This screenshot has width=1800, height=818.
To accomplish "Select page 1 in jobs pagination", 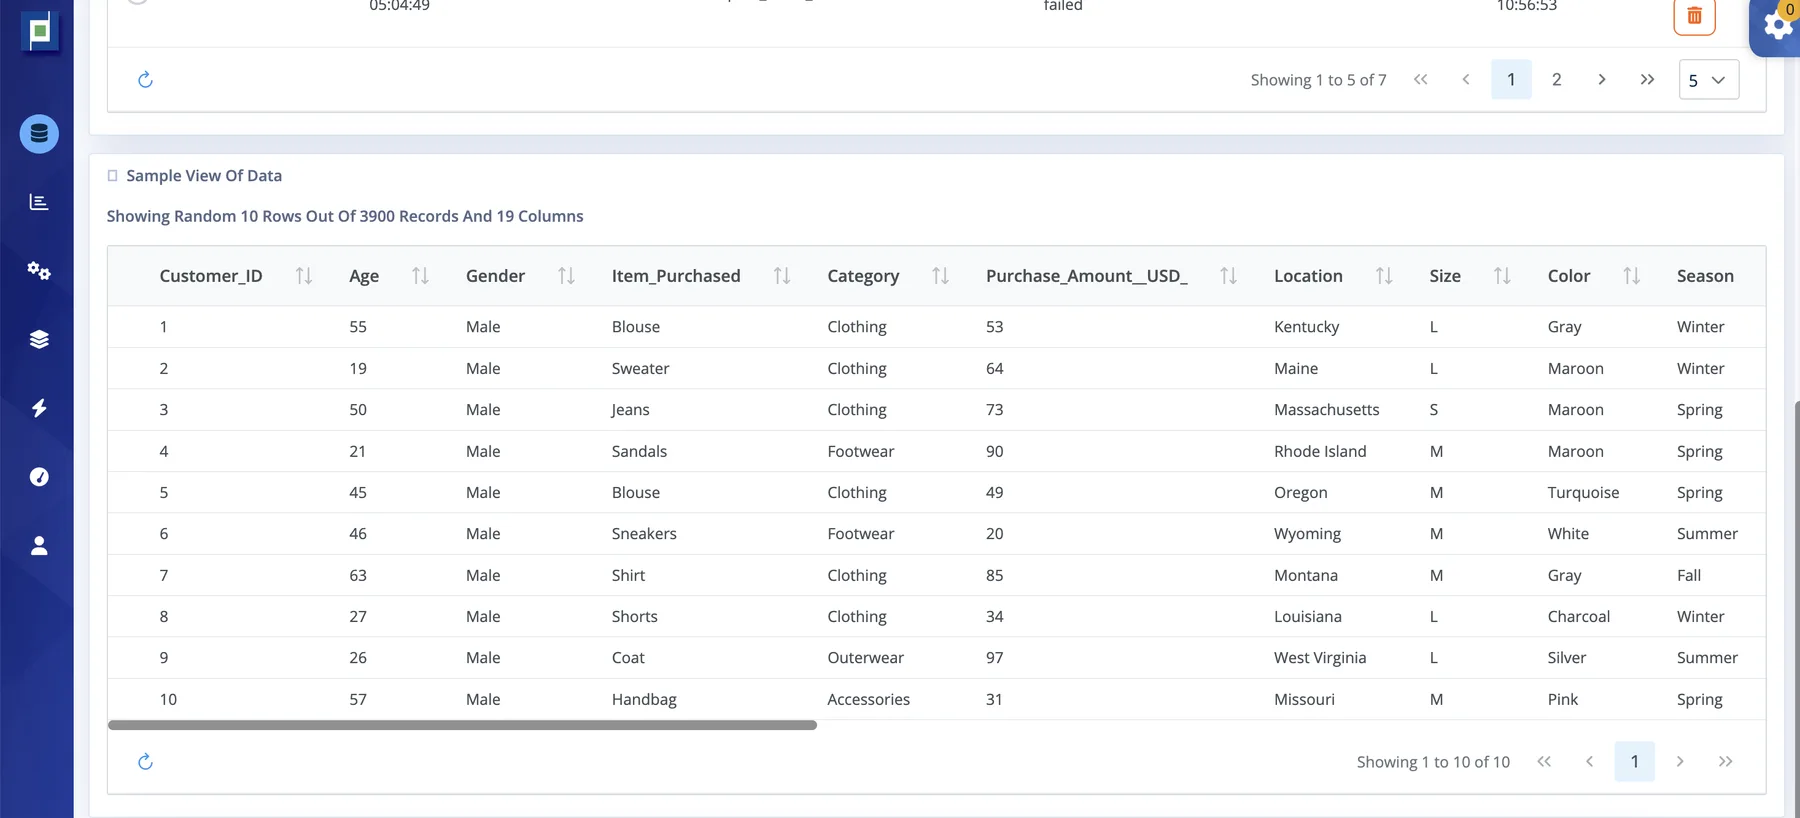I will click(x=1511, y=80).
